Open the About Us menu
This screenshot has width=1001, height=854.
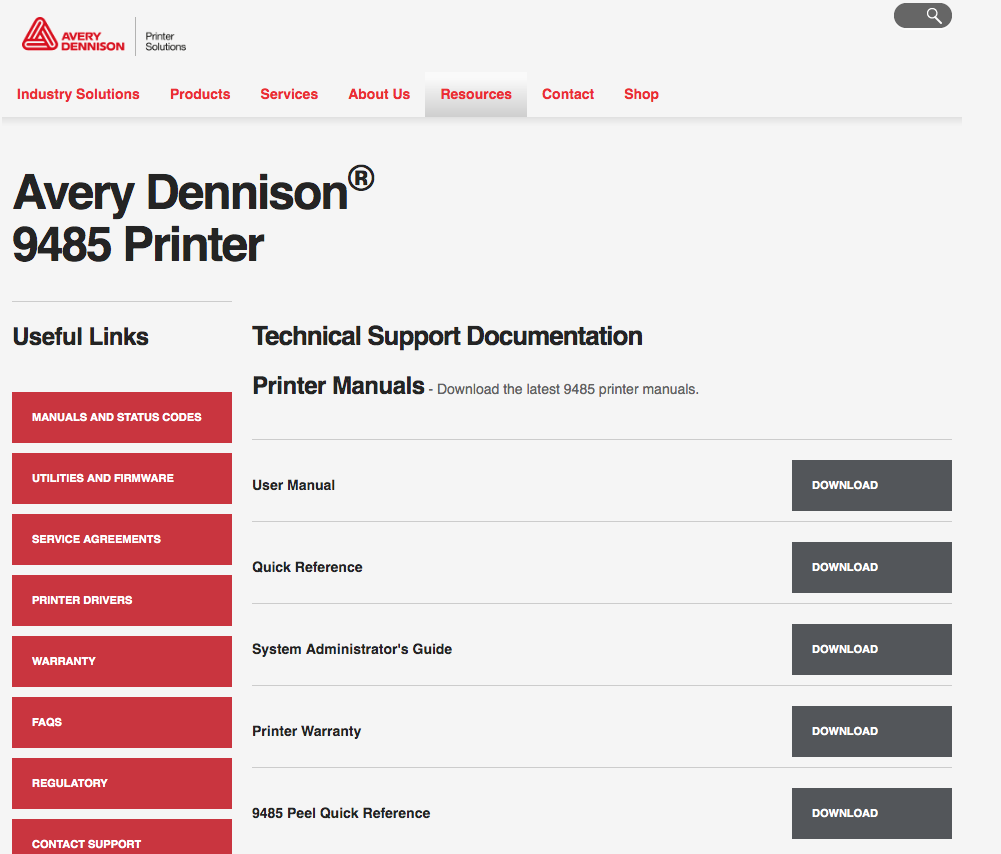(379, 94)
